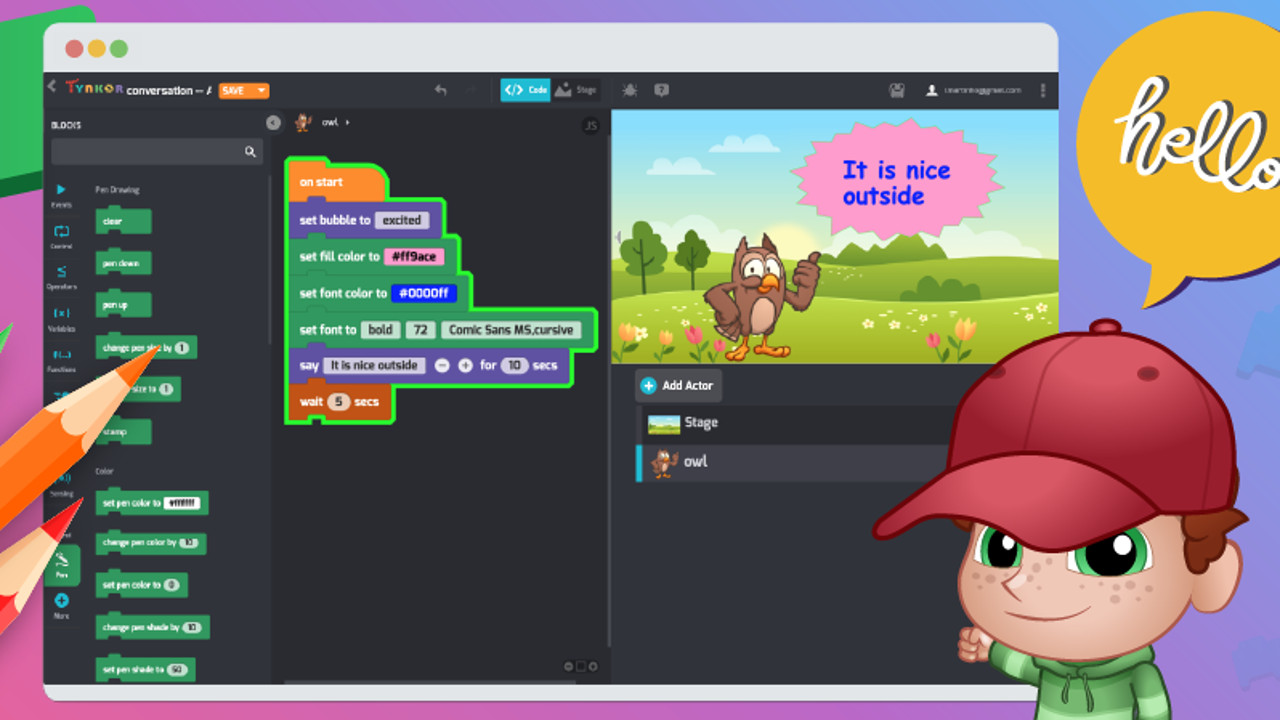Viewport: 1280px width, 720px height.
Task: Click the pink speech bubble on stage
Action: click(896, 182)
